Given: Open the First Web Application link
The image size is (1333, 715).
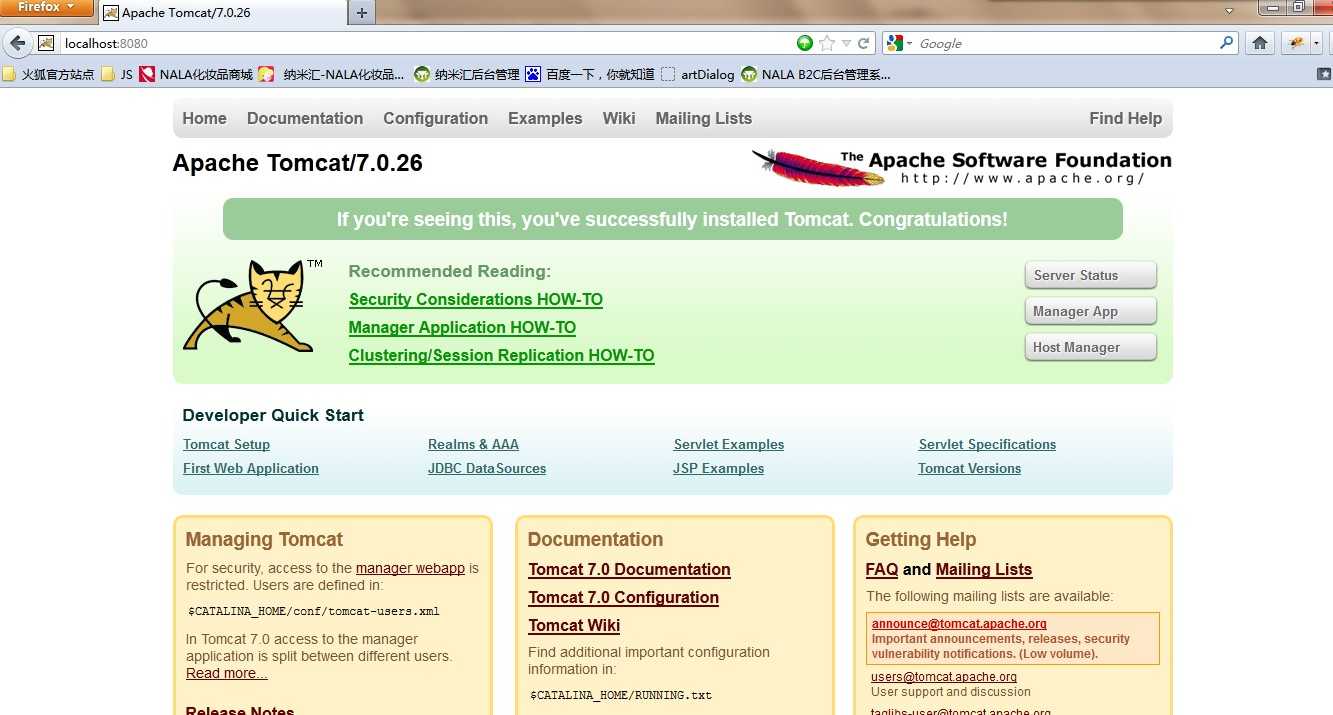Looking at the screenshot, I should (x=251, y=468).
